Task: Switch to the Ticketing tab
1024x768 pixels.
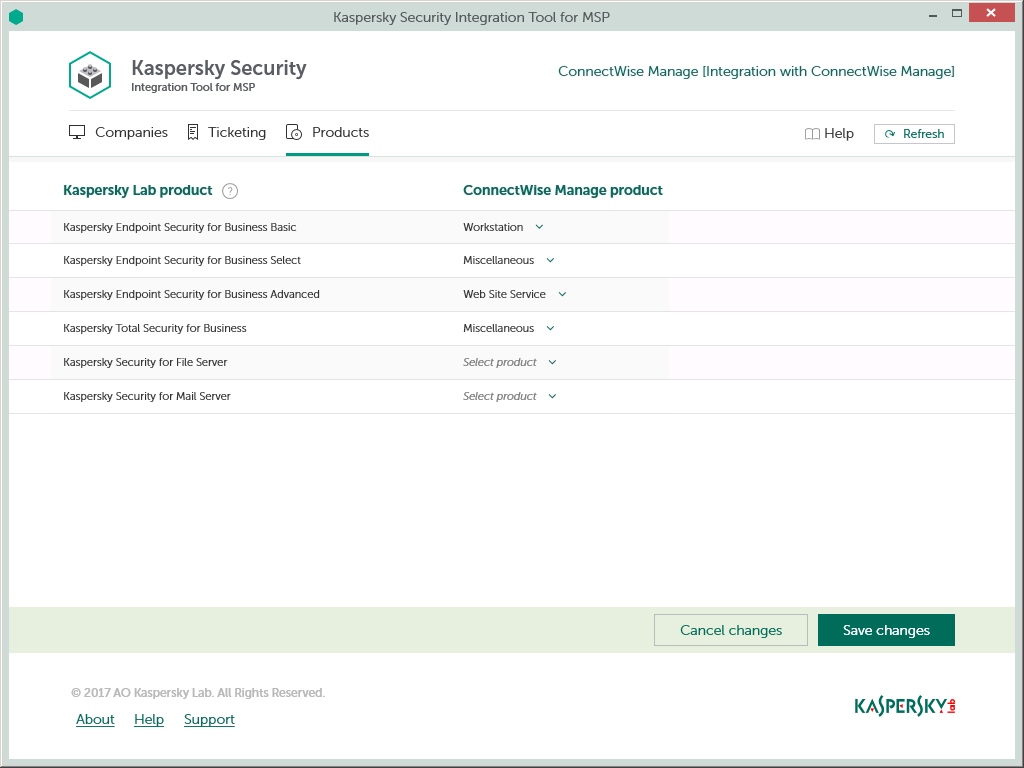Action: pyautogui.click(x=236, y=133)
